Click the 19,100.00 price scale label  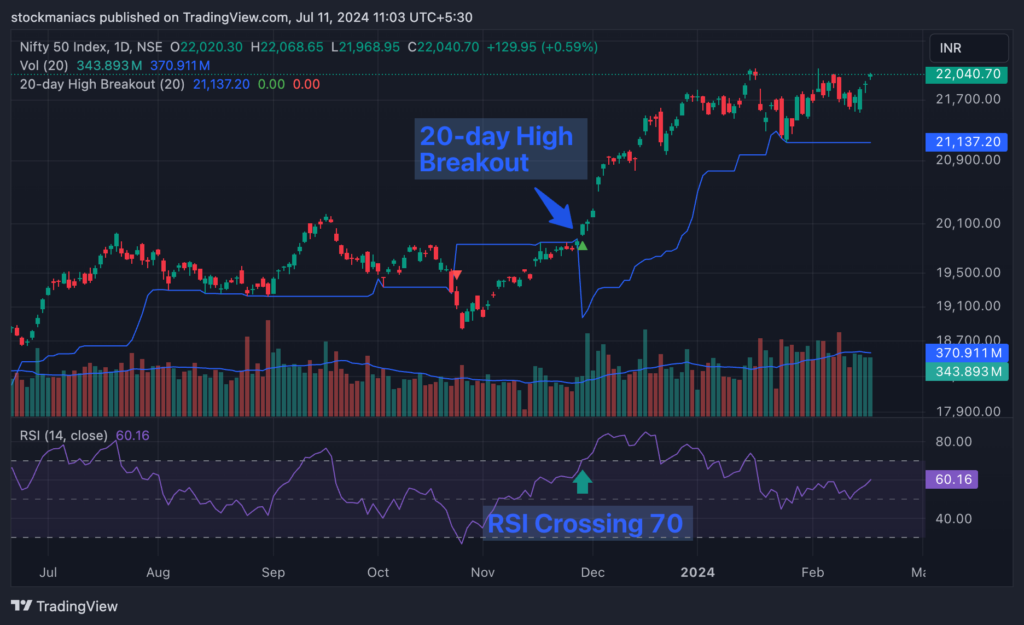(968, 306)
